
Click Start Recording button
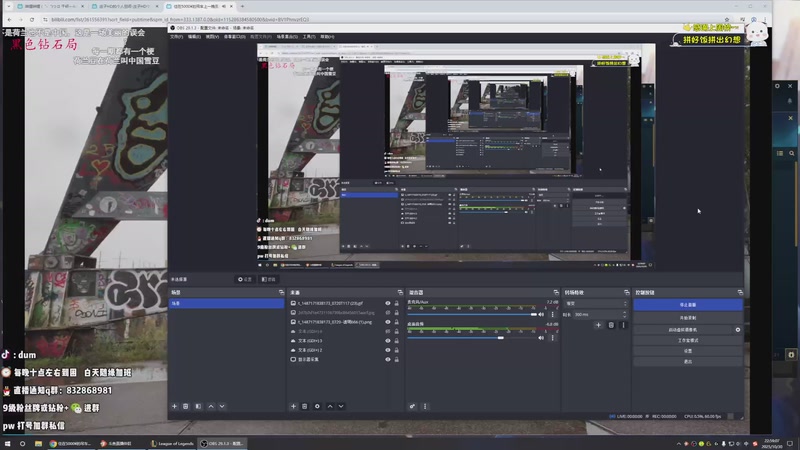tap(687, 317)
